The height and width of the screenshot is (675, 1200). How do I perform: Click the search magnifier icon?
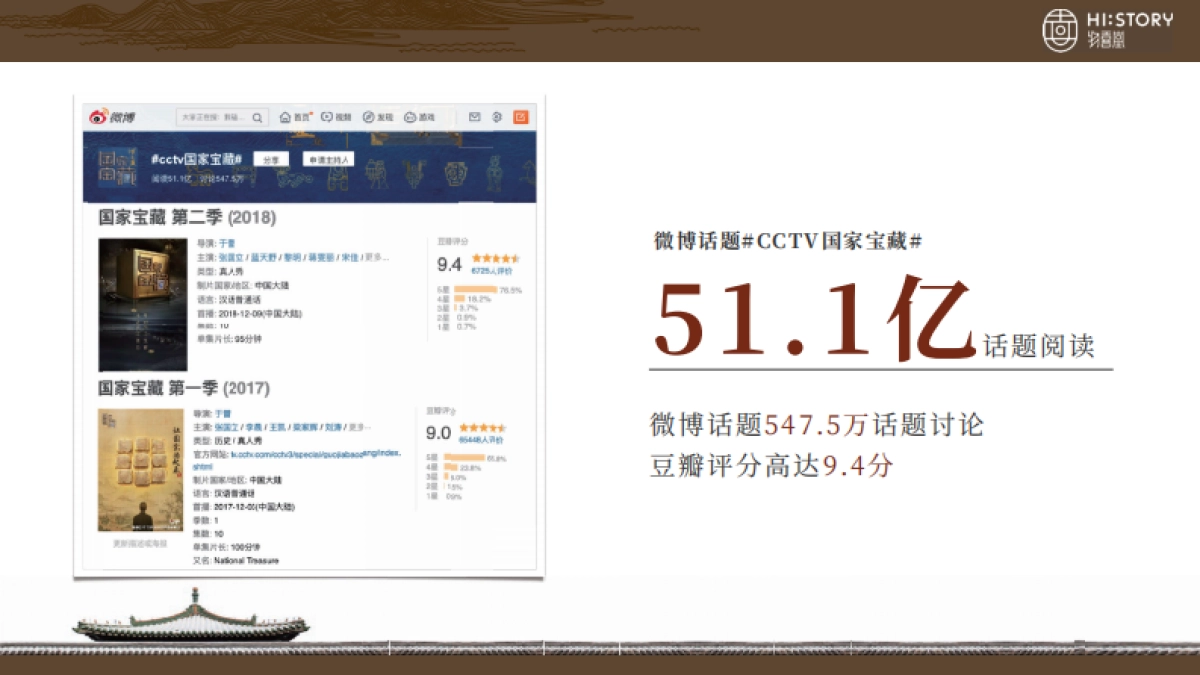257,118
